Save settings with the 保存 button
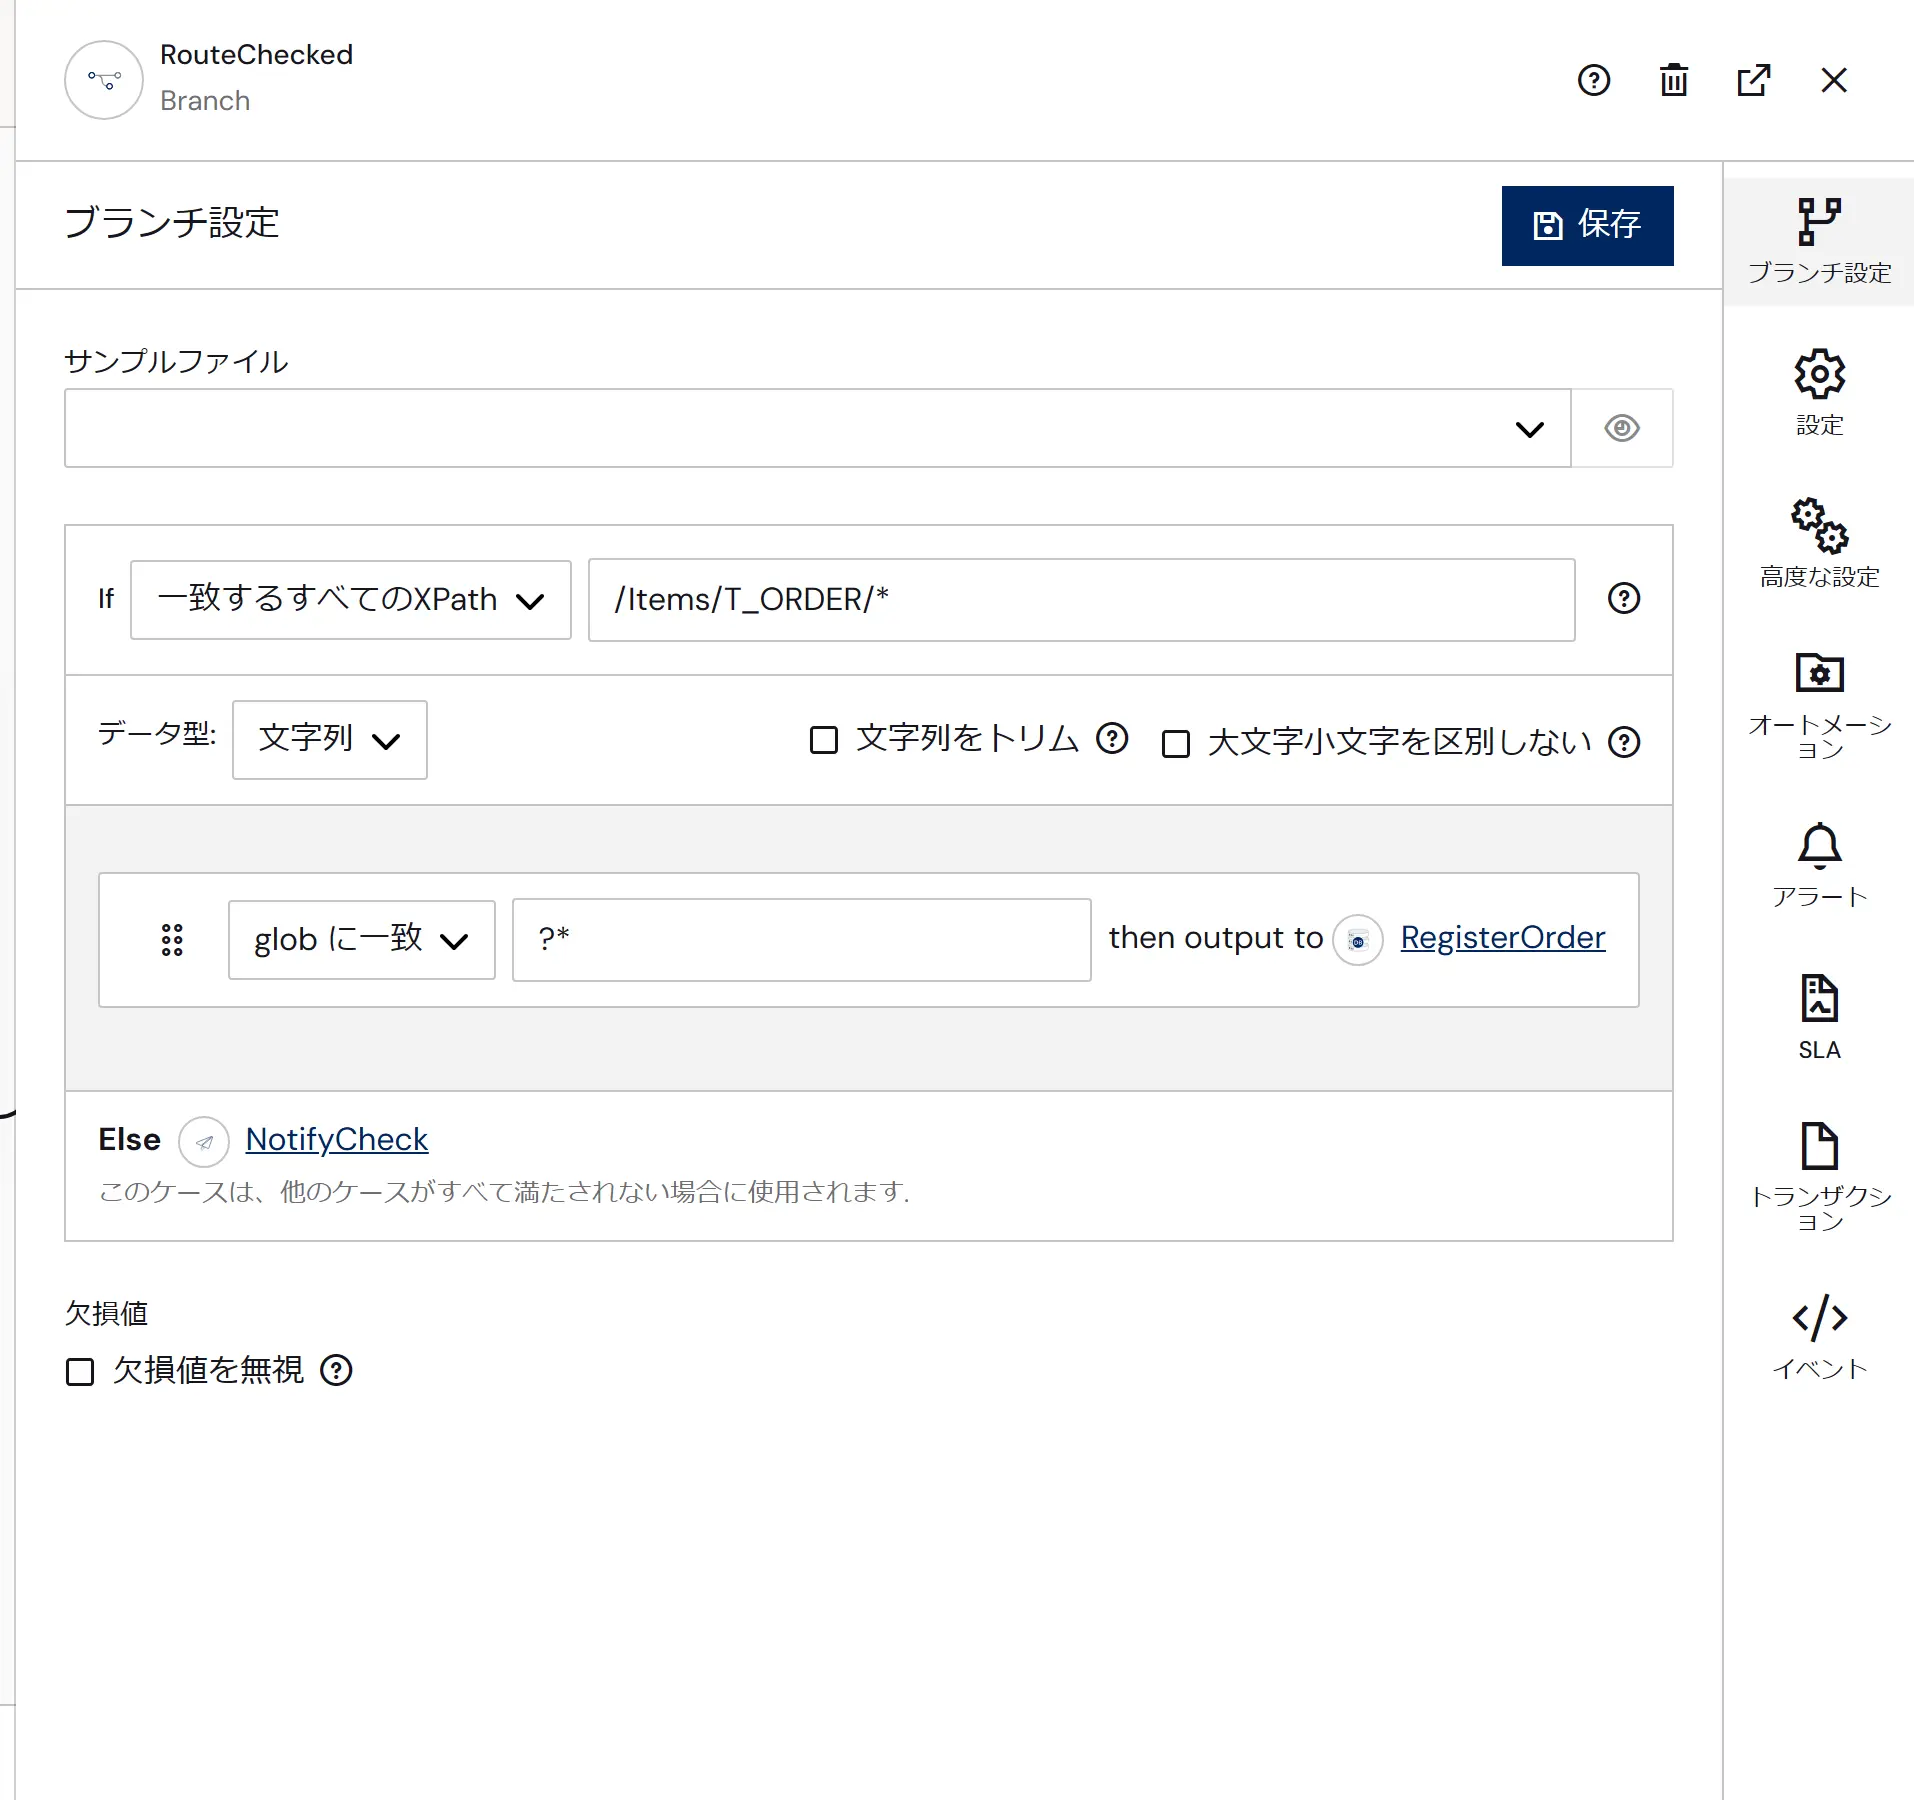Viewport: 1914px width, 1800px height. (1587, 225)
